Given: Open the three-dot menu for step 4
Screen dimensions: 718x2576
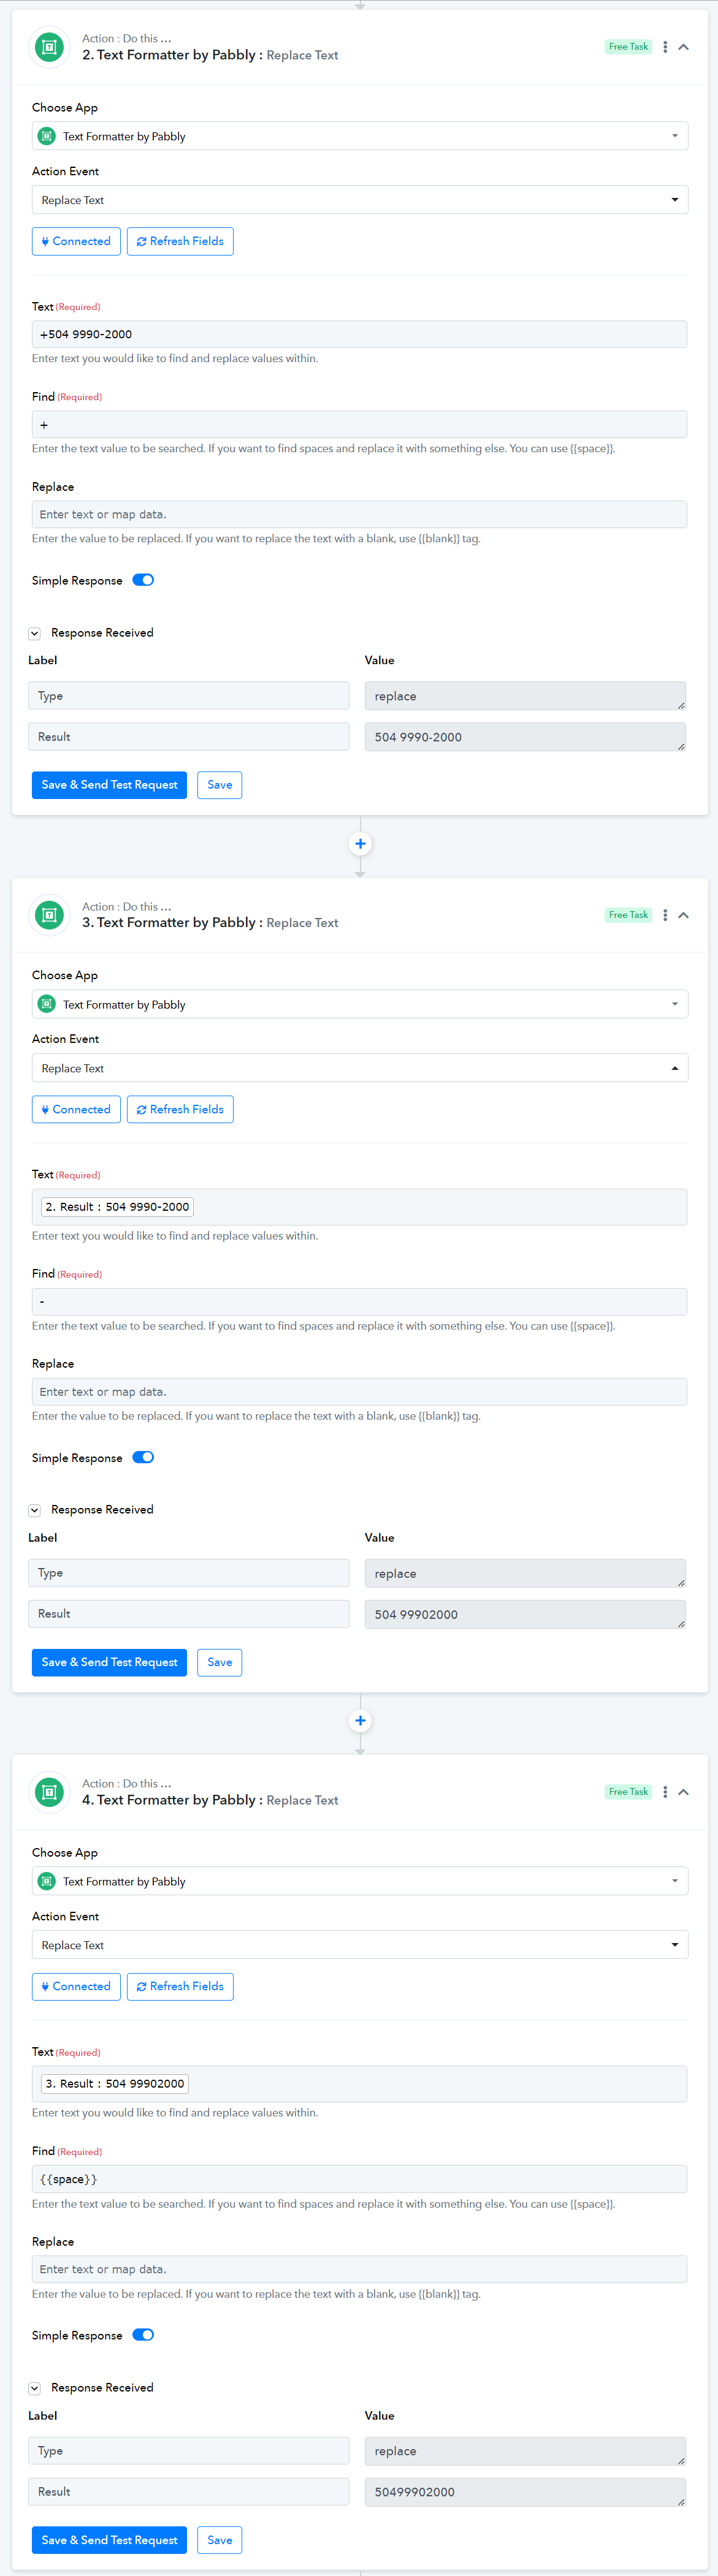Looking at the screenshot, I should [665, 1792].
